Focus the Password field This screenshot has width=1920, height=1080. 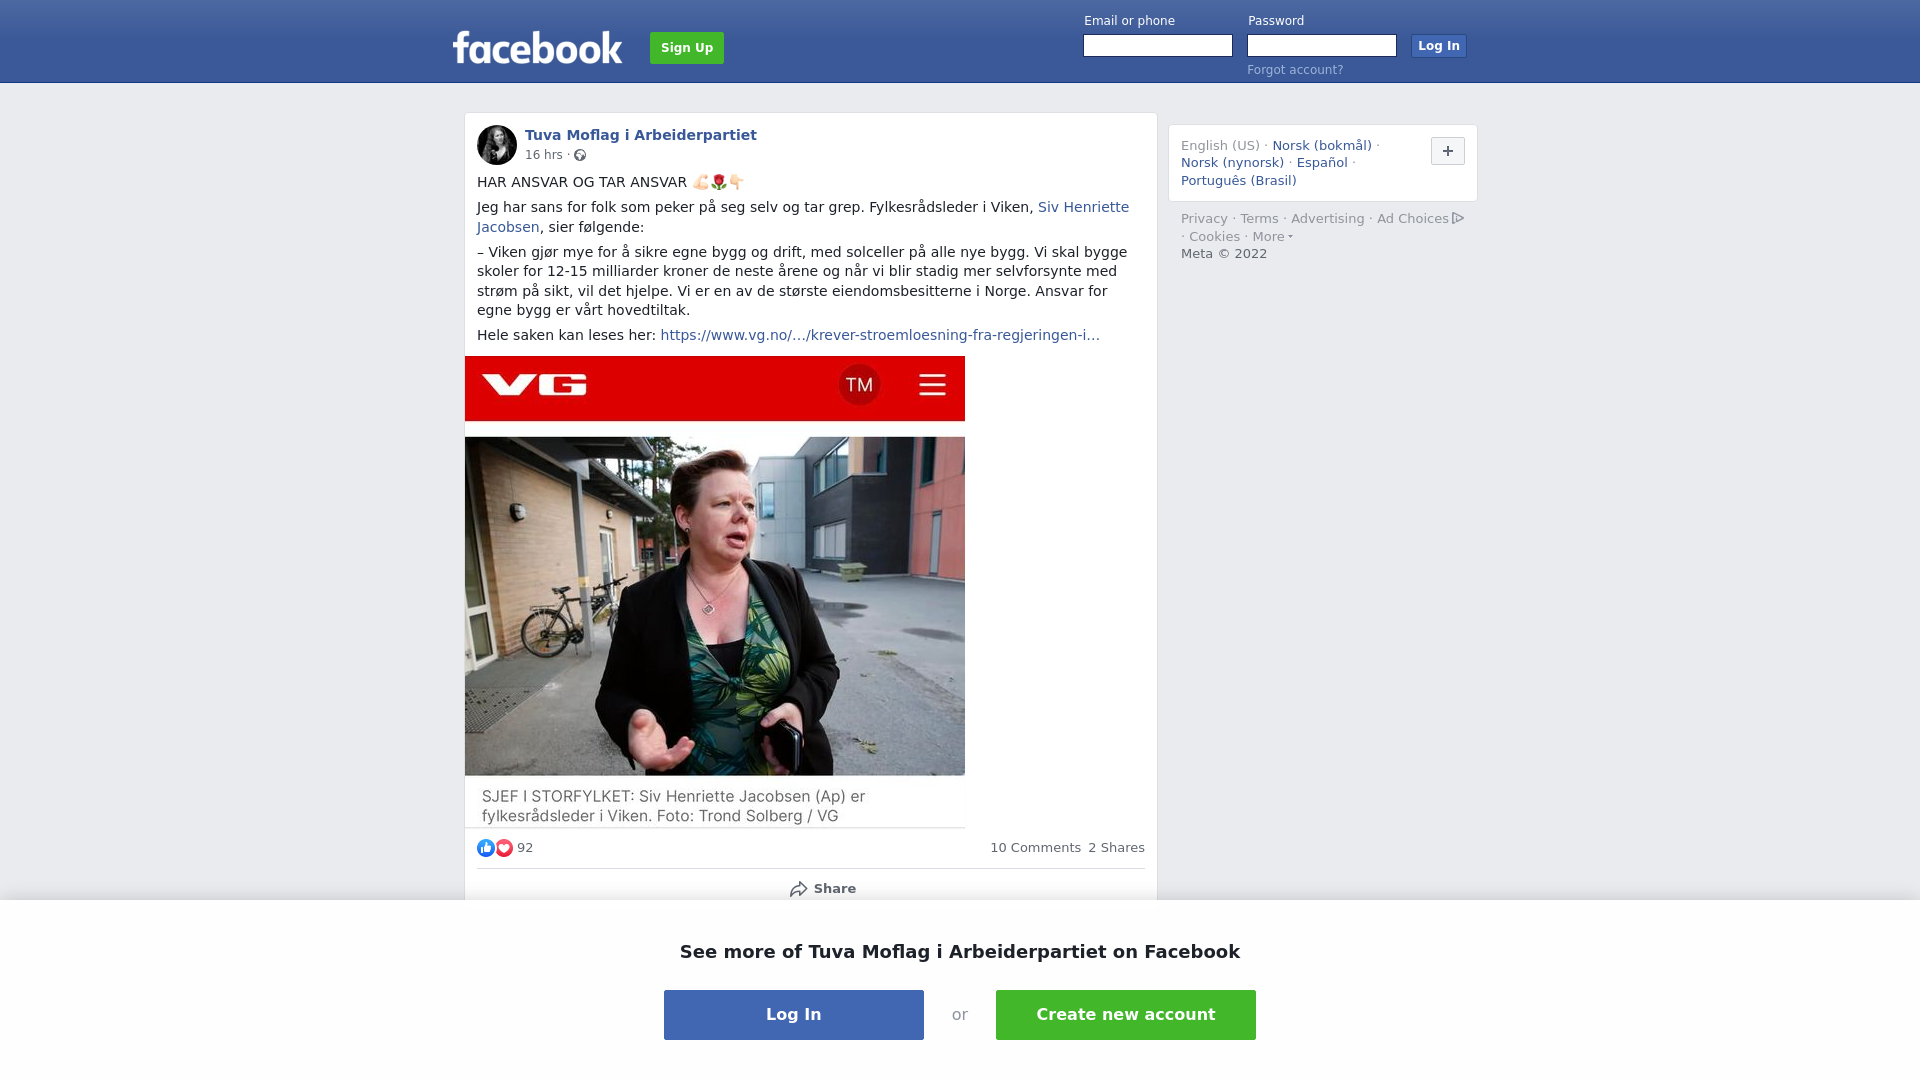pos(1322,46)
